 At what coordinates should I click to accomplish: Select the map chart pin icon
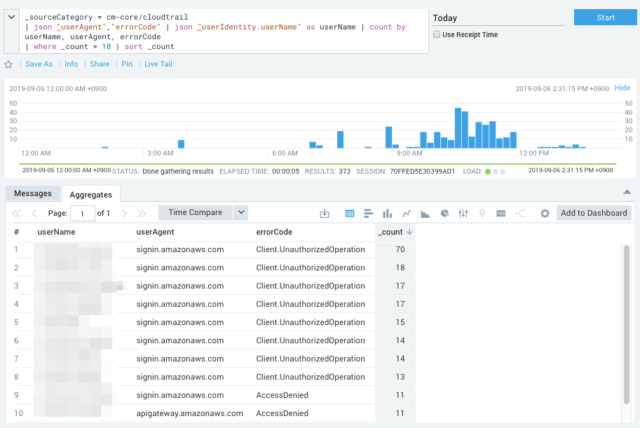(482, 213)
